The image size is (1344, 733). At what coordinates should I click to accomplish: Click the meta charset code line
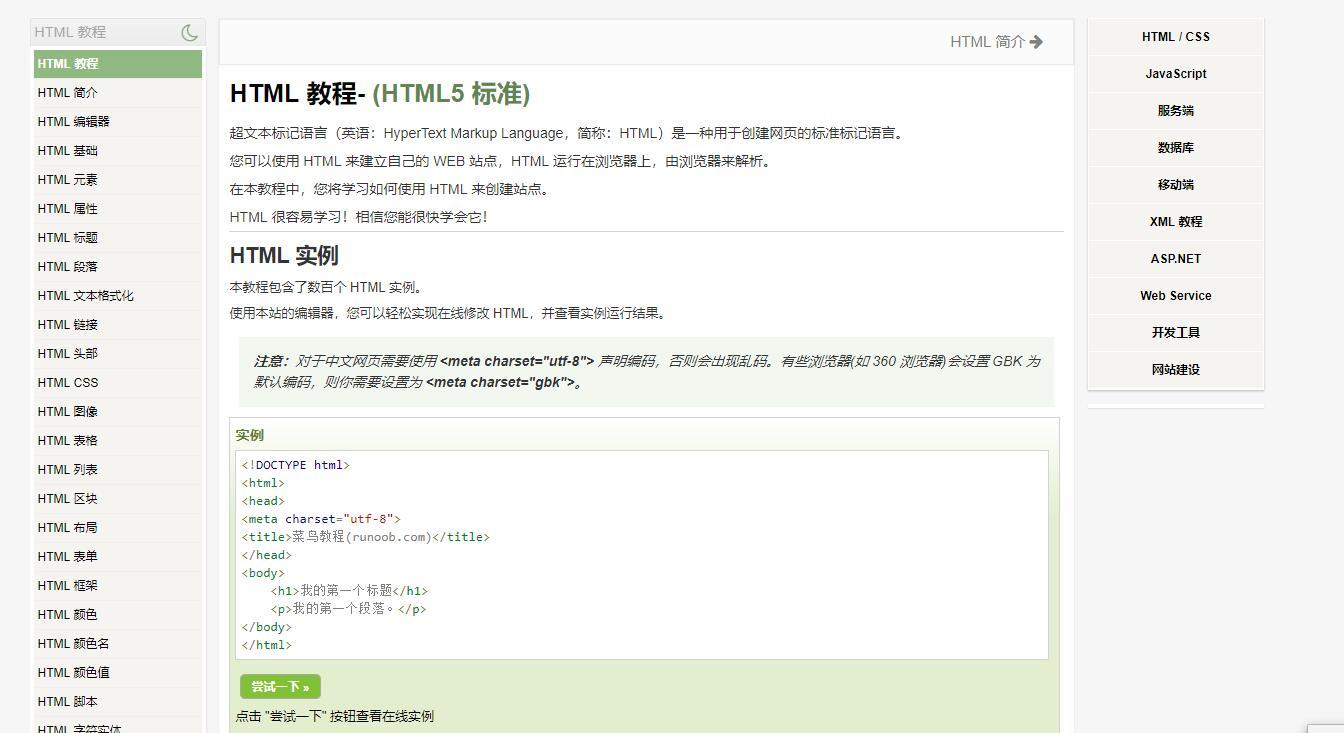(321, 519)
